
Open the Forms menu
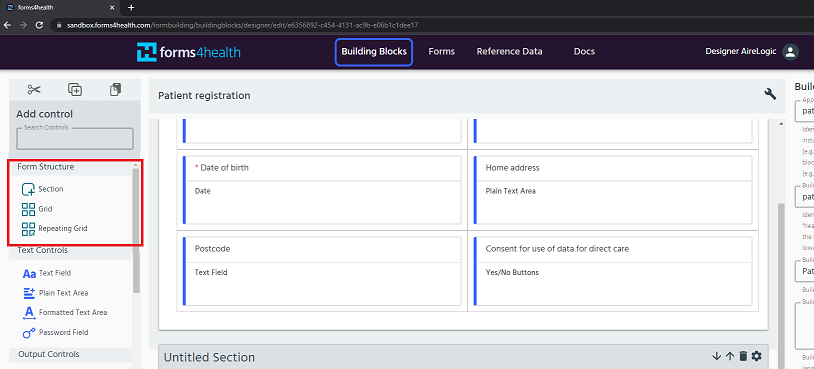[441, 52]
